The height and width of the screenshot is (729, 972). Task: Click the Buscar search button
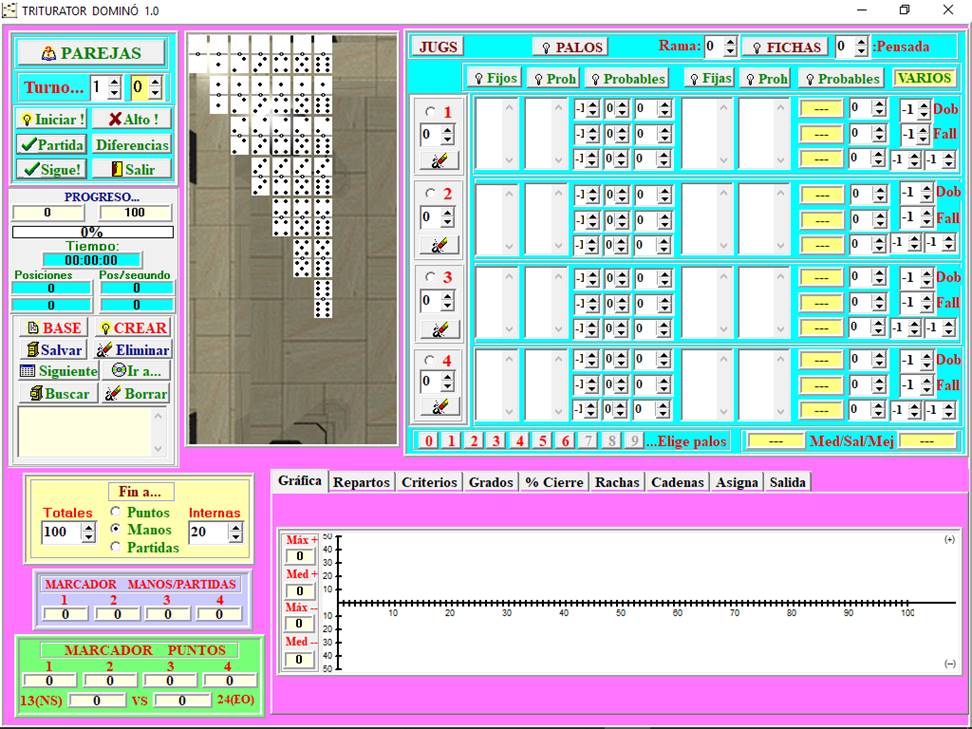pos(57,393)
